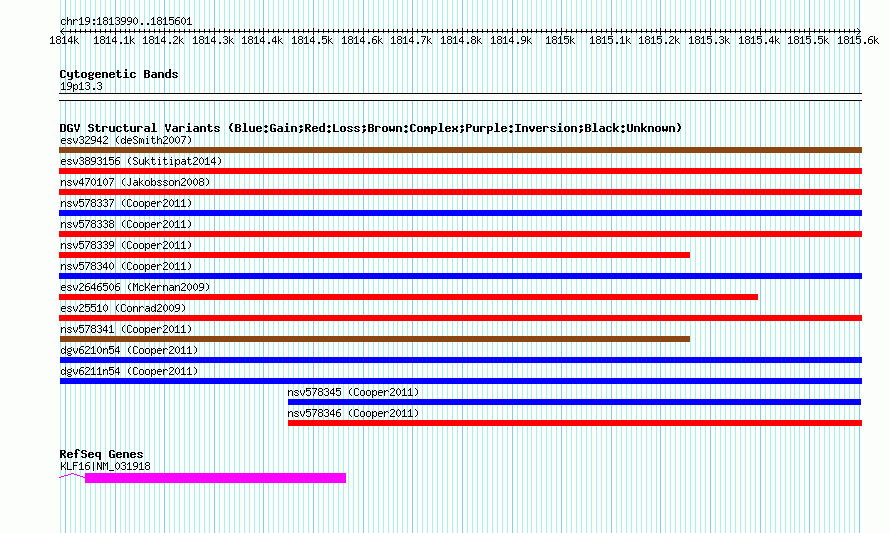Click the 1814.8k ruler tick label
The image size is (890, 533).
click(461, 40)
